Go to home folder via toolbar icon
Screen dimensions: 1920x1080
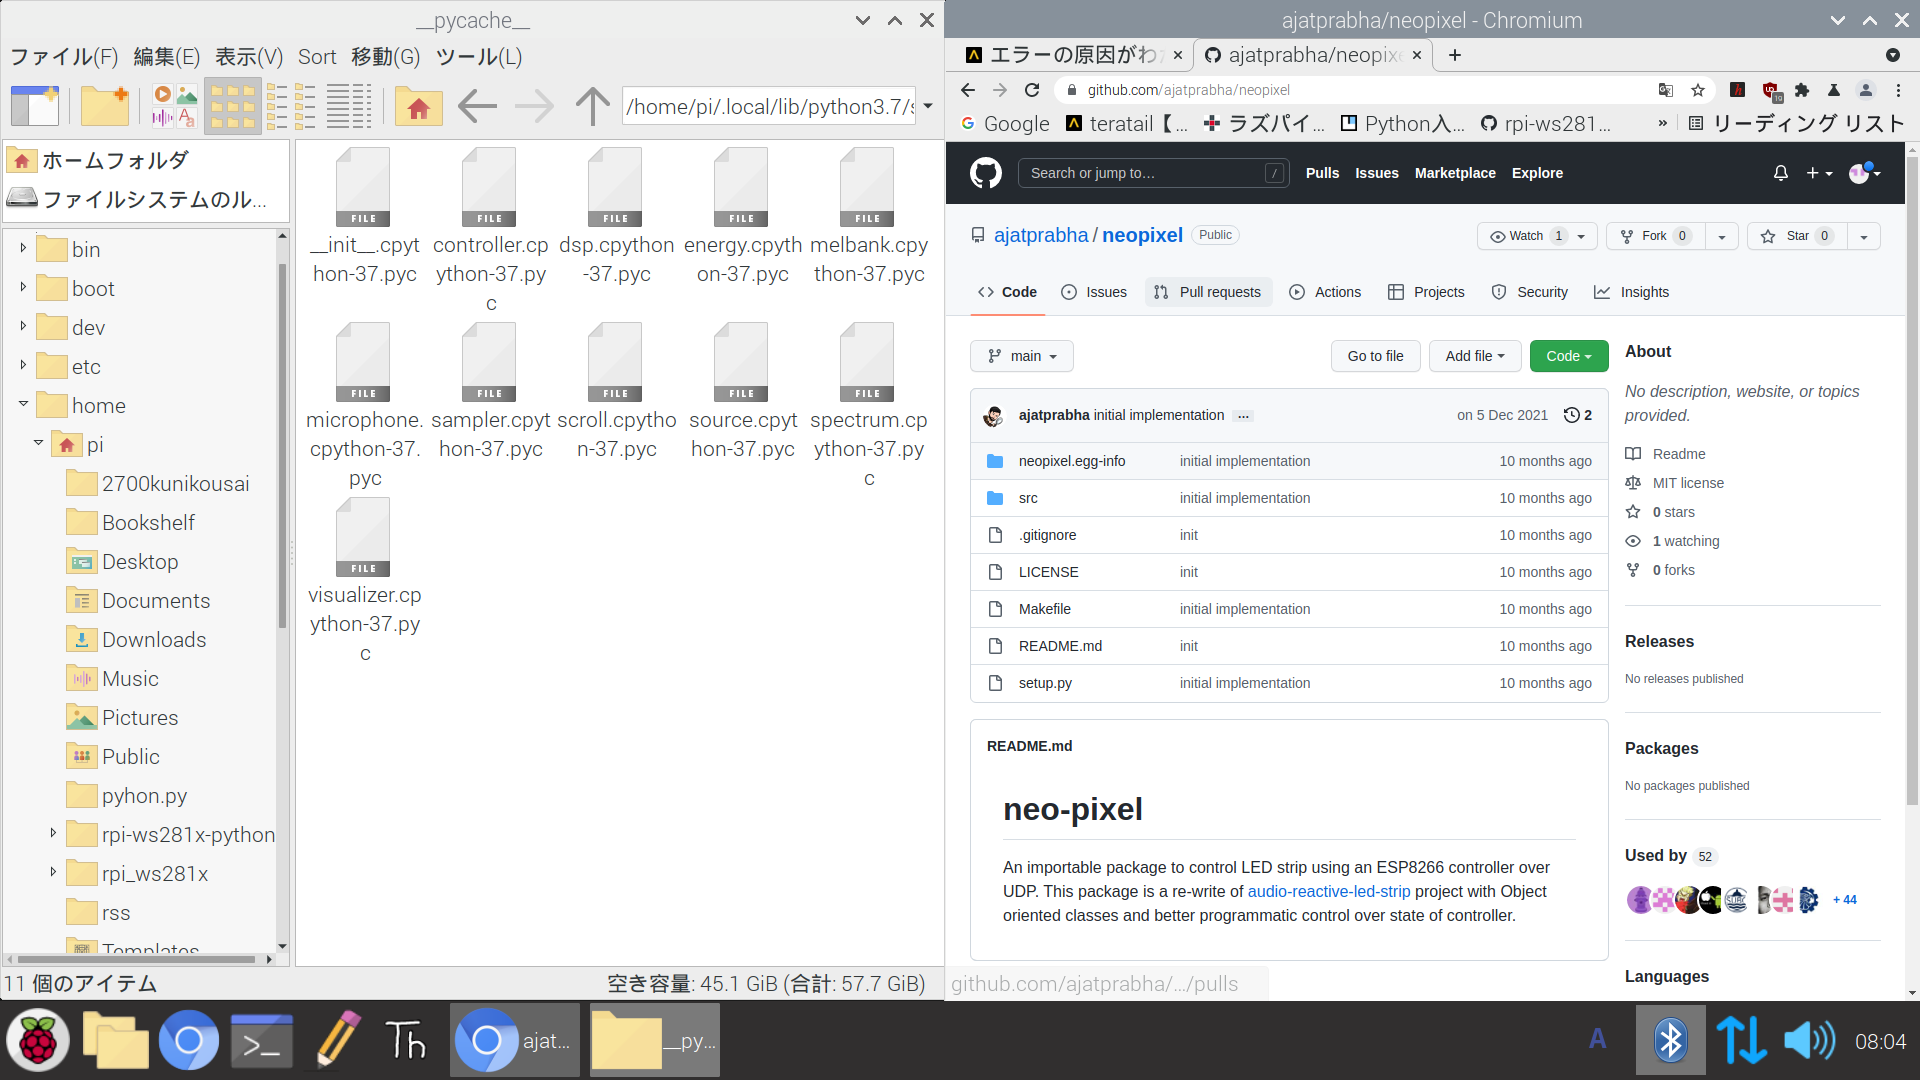(x=419, y=105)
